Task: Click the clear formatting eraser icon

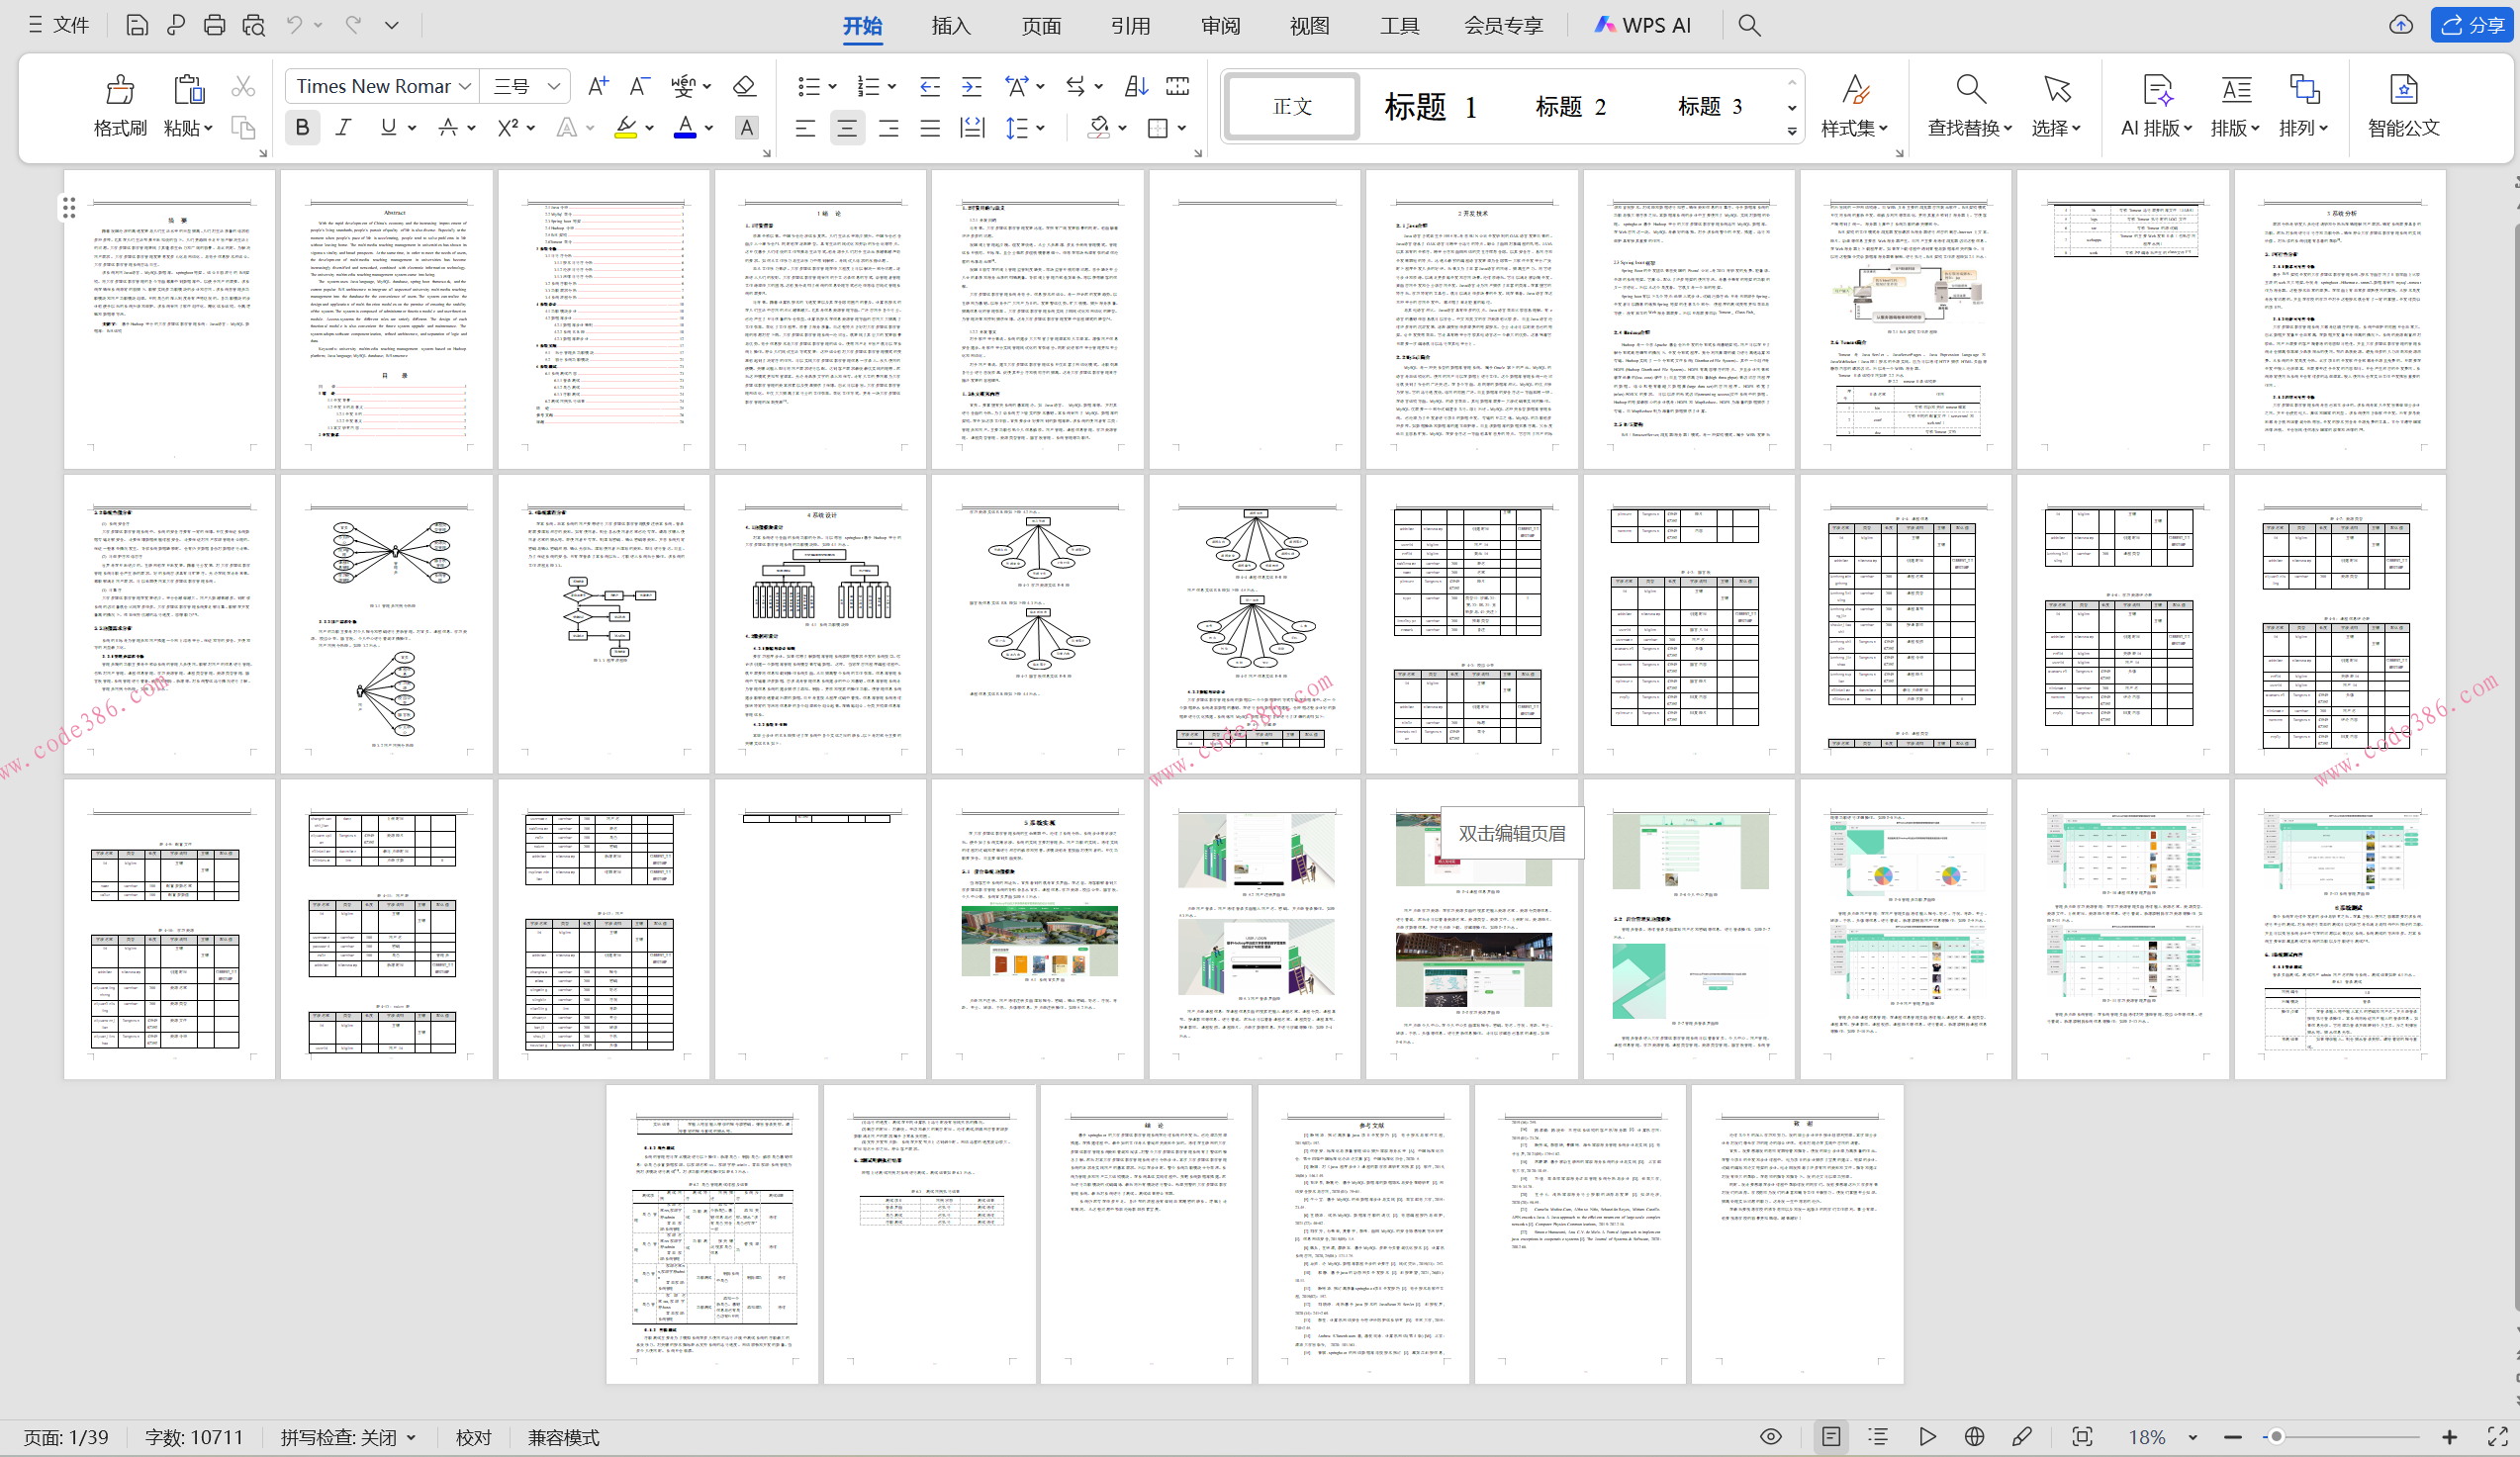Action: [744, 86]
